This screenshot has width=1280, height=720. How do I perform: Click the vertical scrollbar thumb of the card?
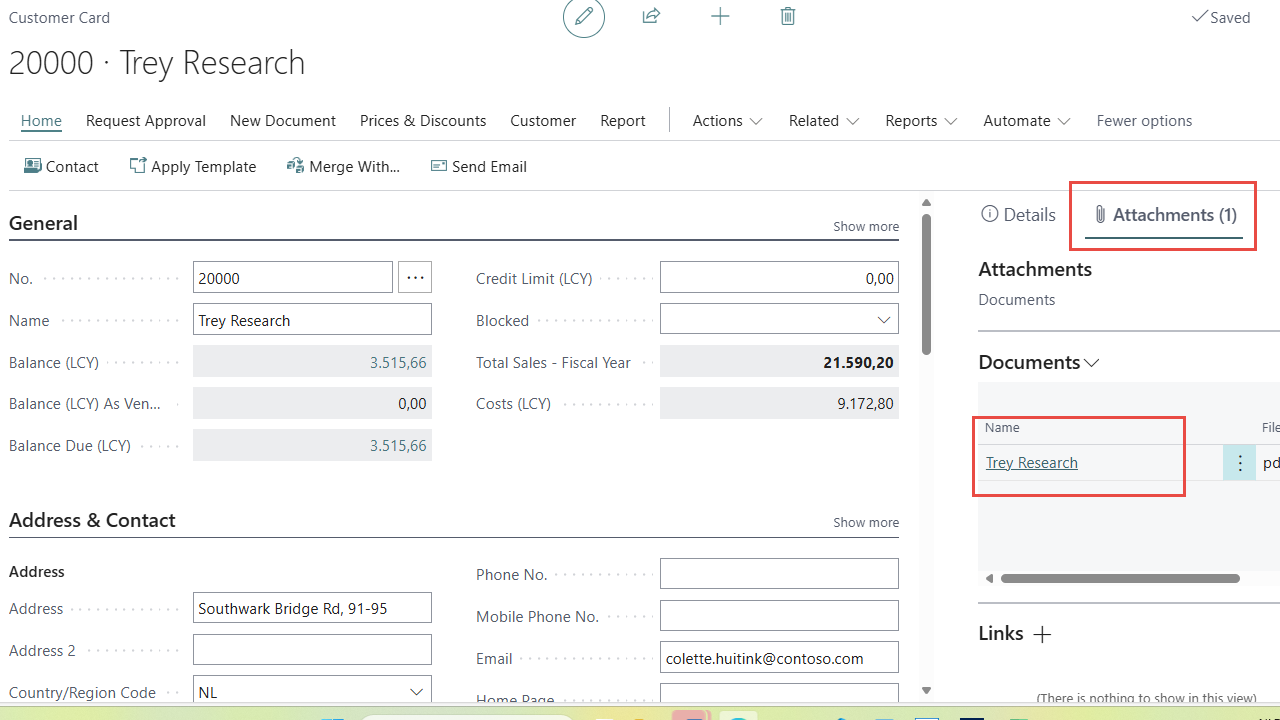coord(926,284)
